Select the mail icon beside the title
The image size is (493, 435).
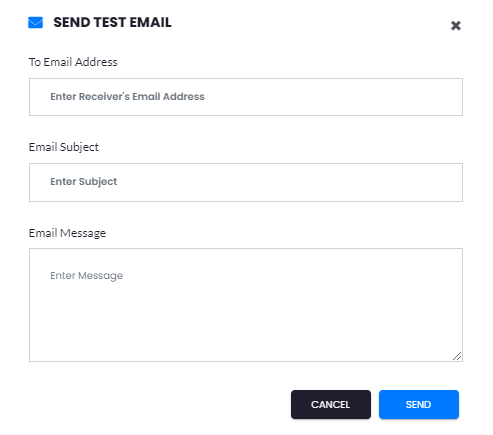coord(35,23)
